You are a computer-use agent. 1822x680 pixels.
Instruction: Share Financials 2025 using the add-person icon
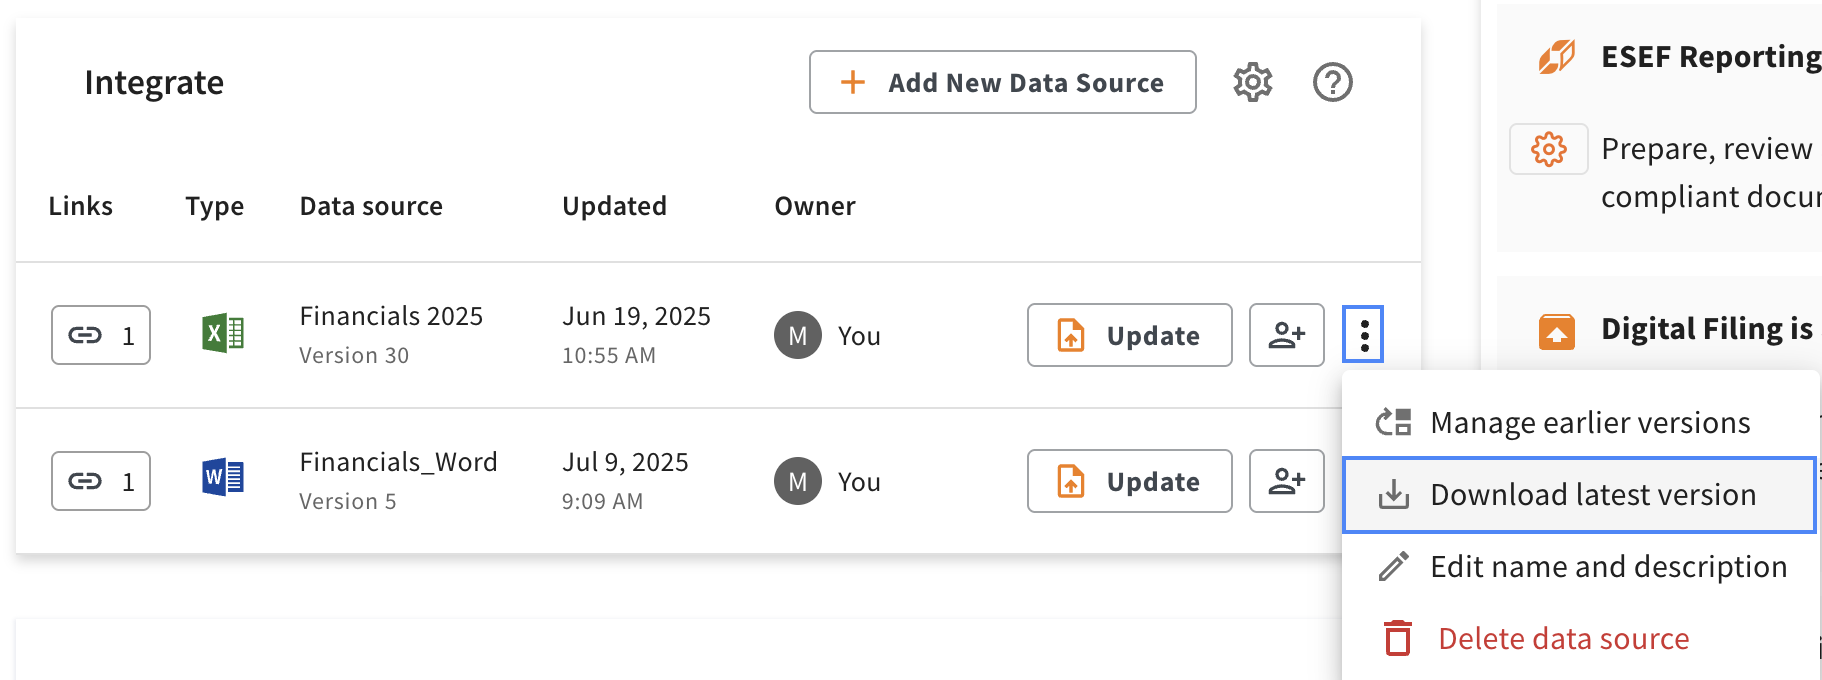coord(1287,335)
